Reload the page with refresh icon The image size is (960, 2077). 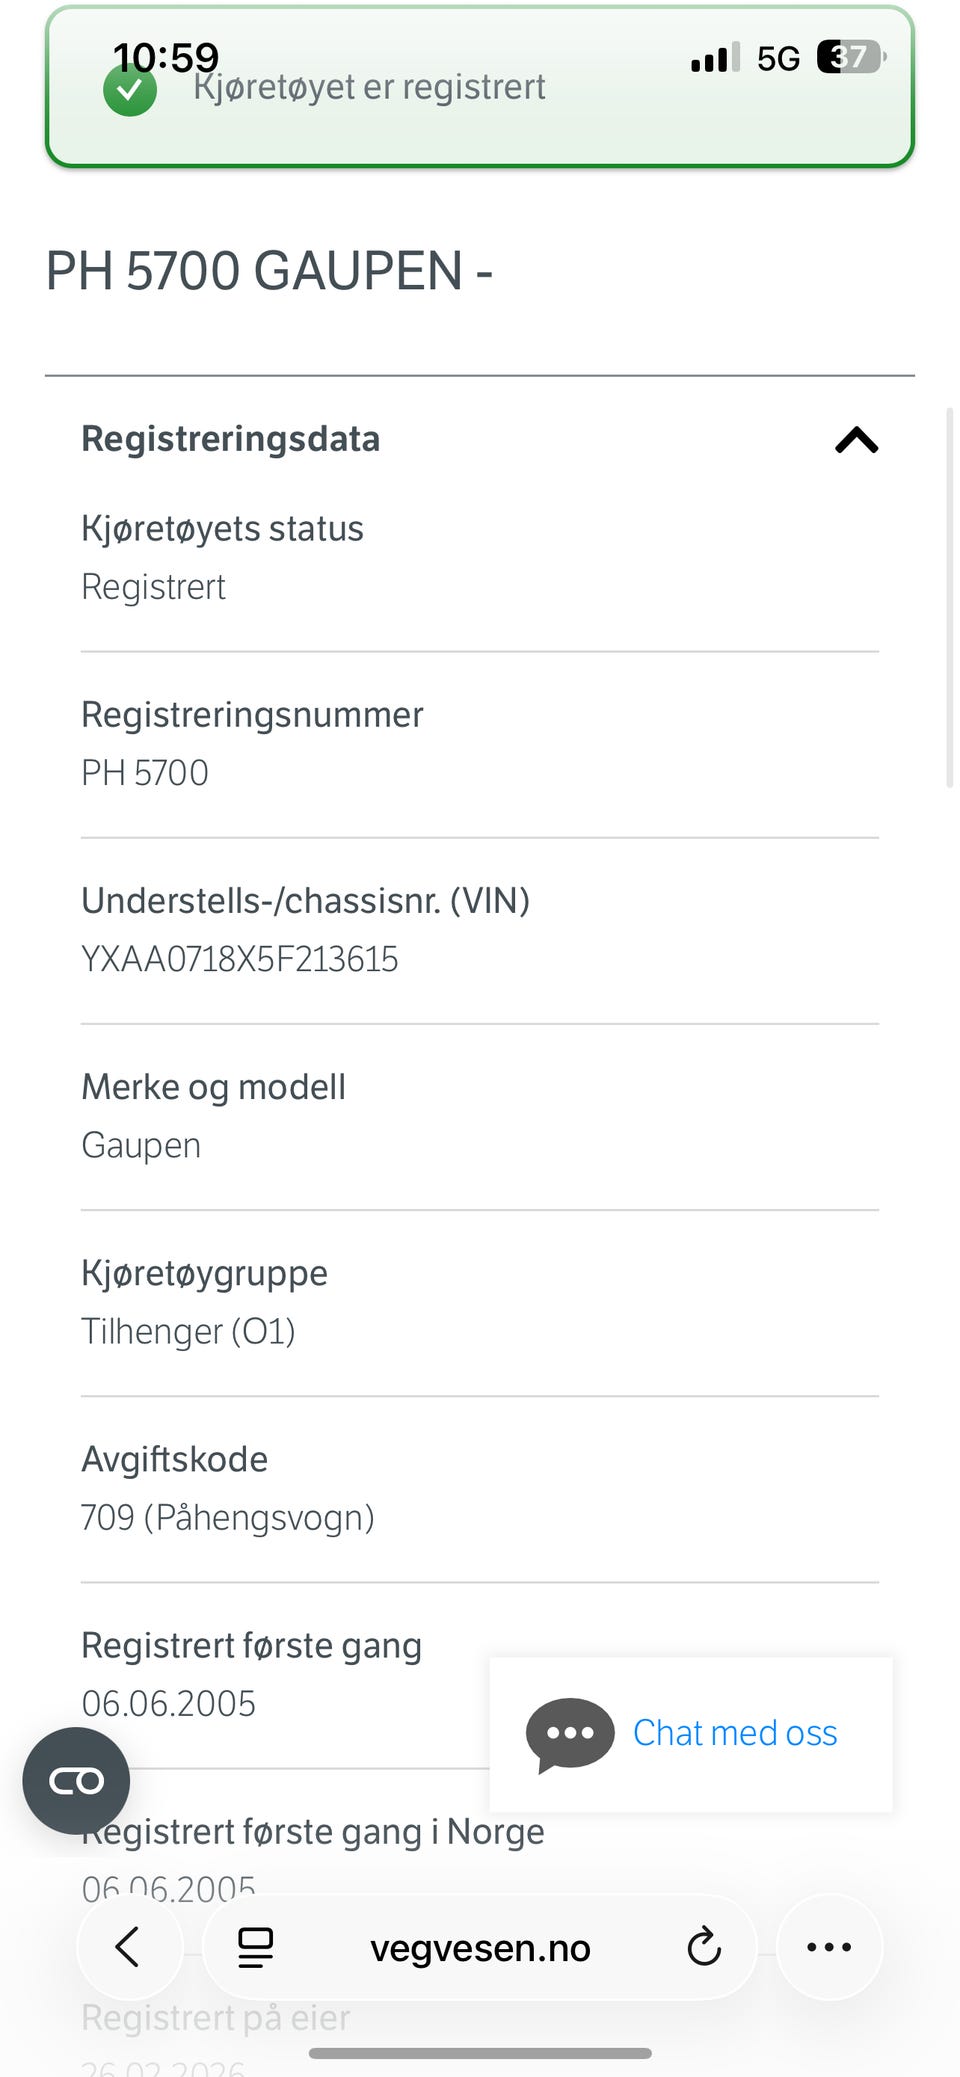704,1947
